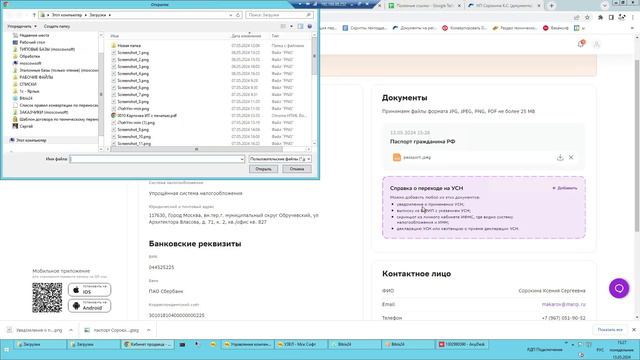Select file Screenshot_10.png in the dialog
This screenshot has width=640, height=360.
pyautogui.click(x=134, y=137)
